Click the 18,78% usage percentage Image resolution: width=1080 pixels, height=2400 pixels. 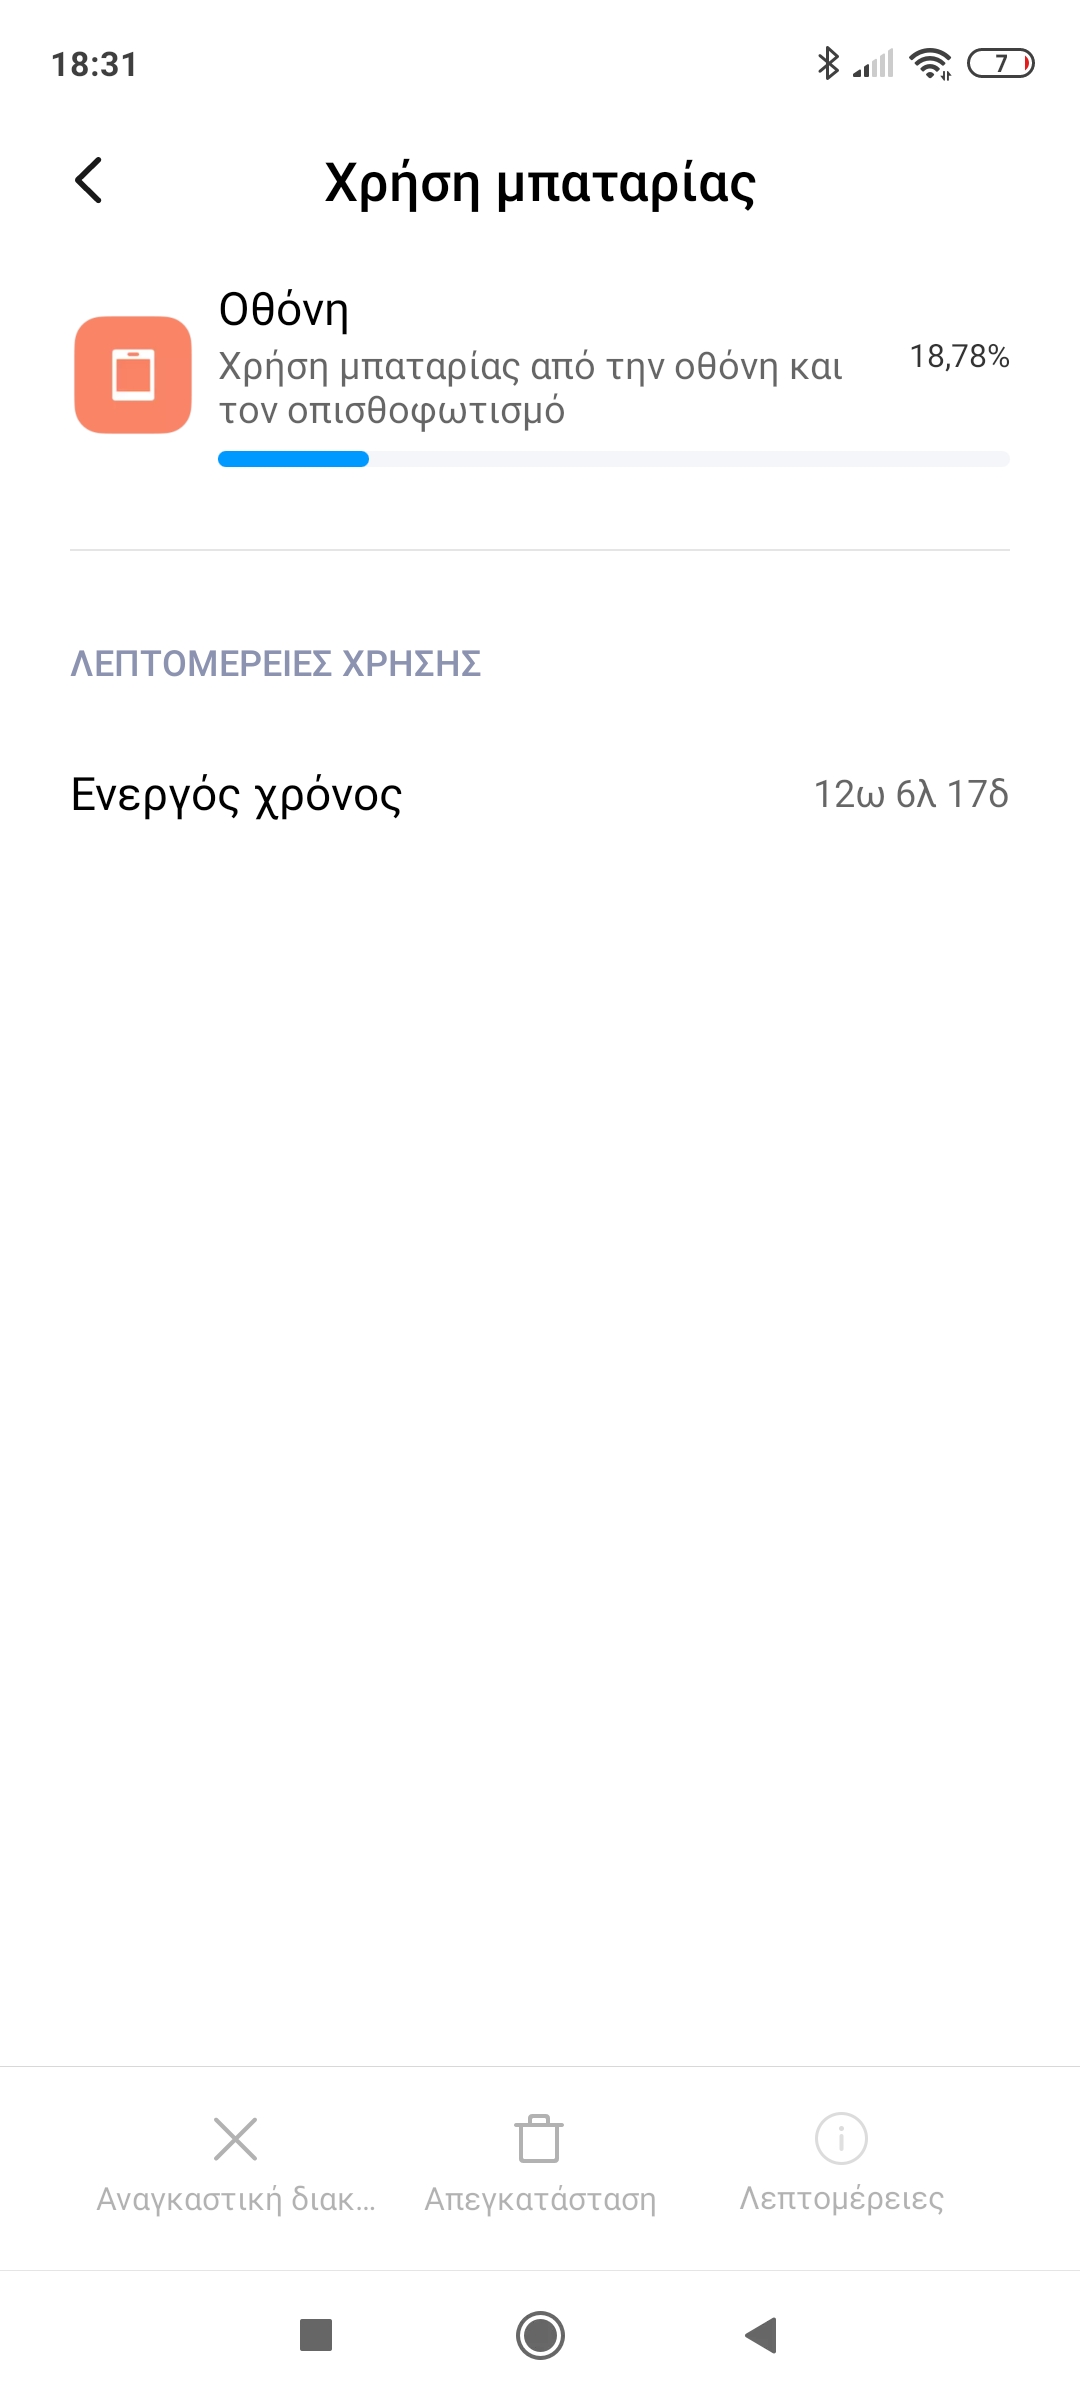(x=959, y=356)
